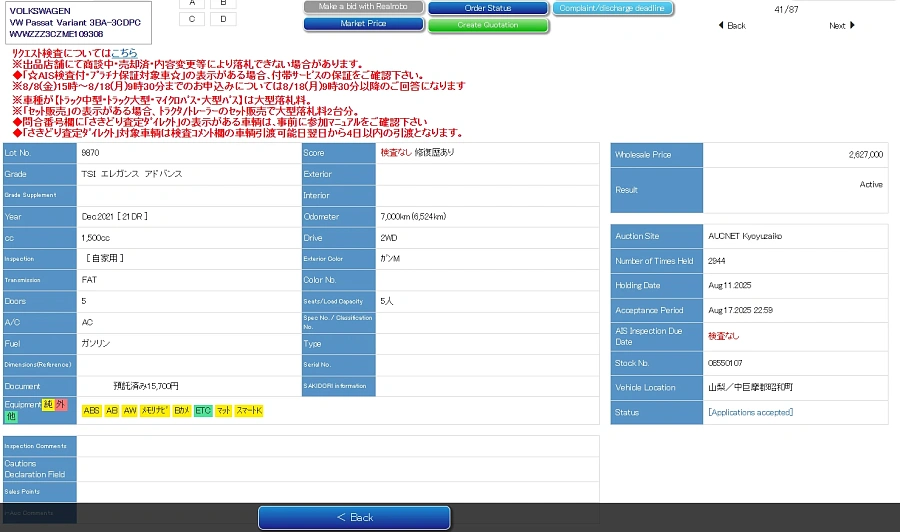Select image box C

[x=191, y=19]
